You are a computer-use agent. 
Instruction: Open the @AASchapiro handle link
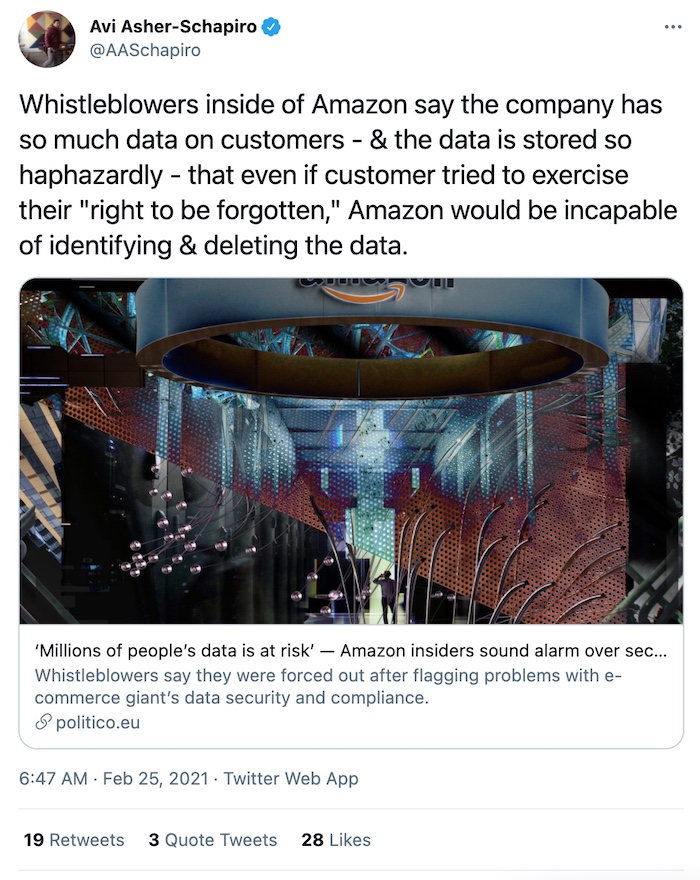pos(145,51)
